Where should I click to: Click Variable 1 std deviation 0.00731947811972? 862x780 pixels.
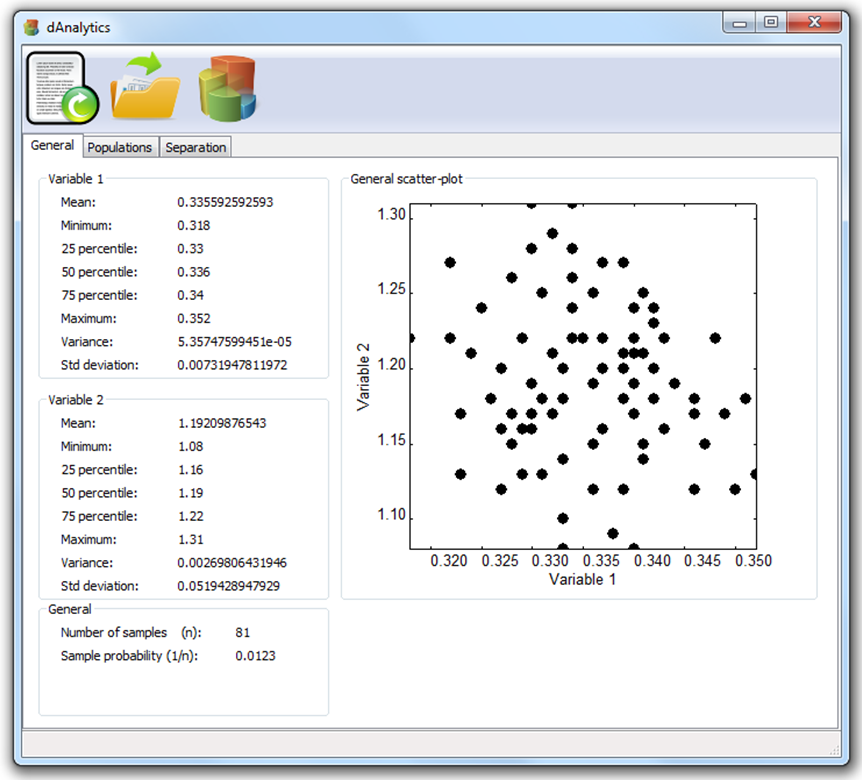[232, 365]
